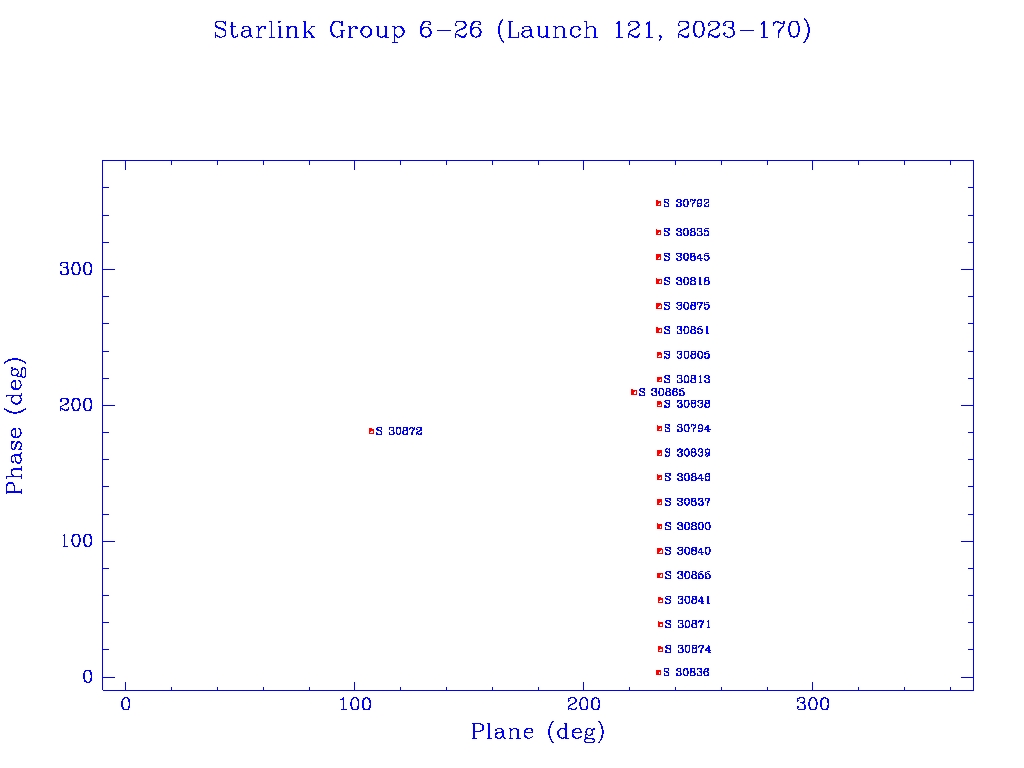1024x768 pixels.
Task: Click the red marker beside S 30836
Action: 658,672
